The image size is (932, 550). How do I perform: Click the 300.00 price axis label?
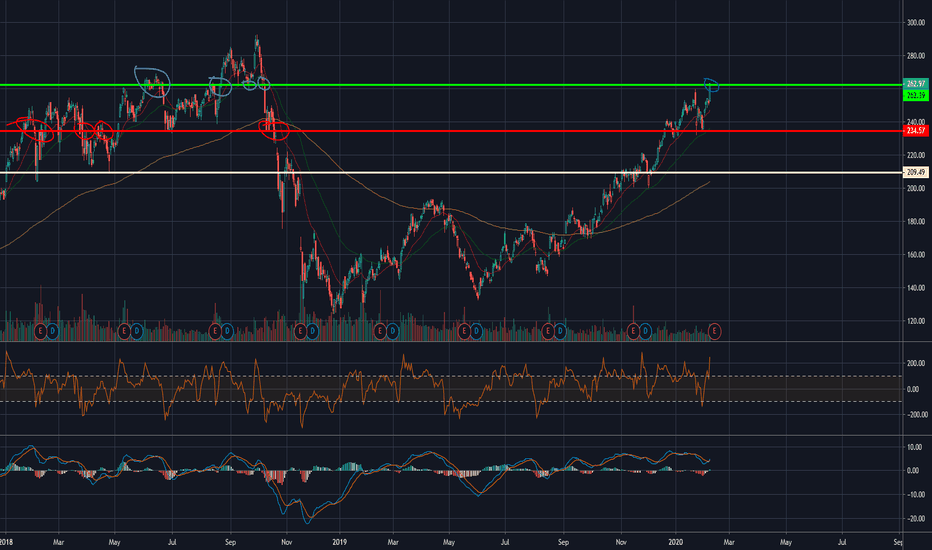915,23
